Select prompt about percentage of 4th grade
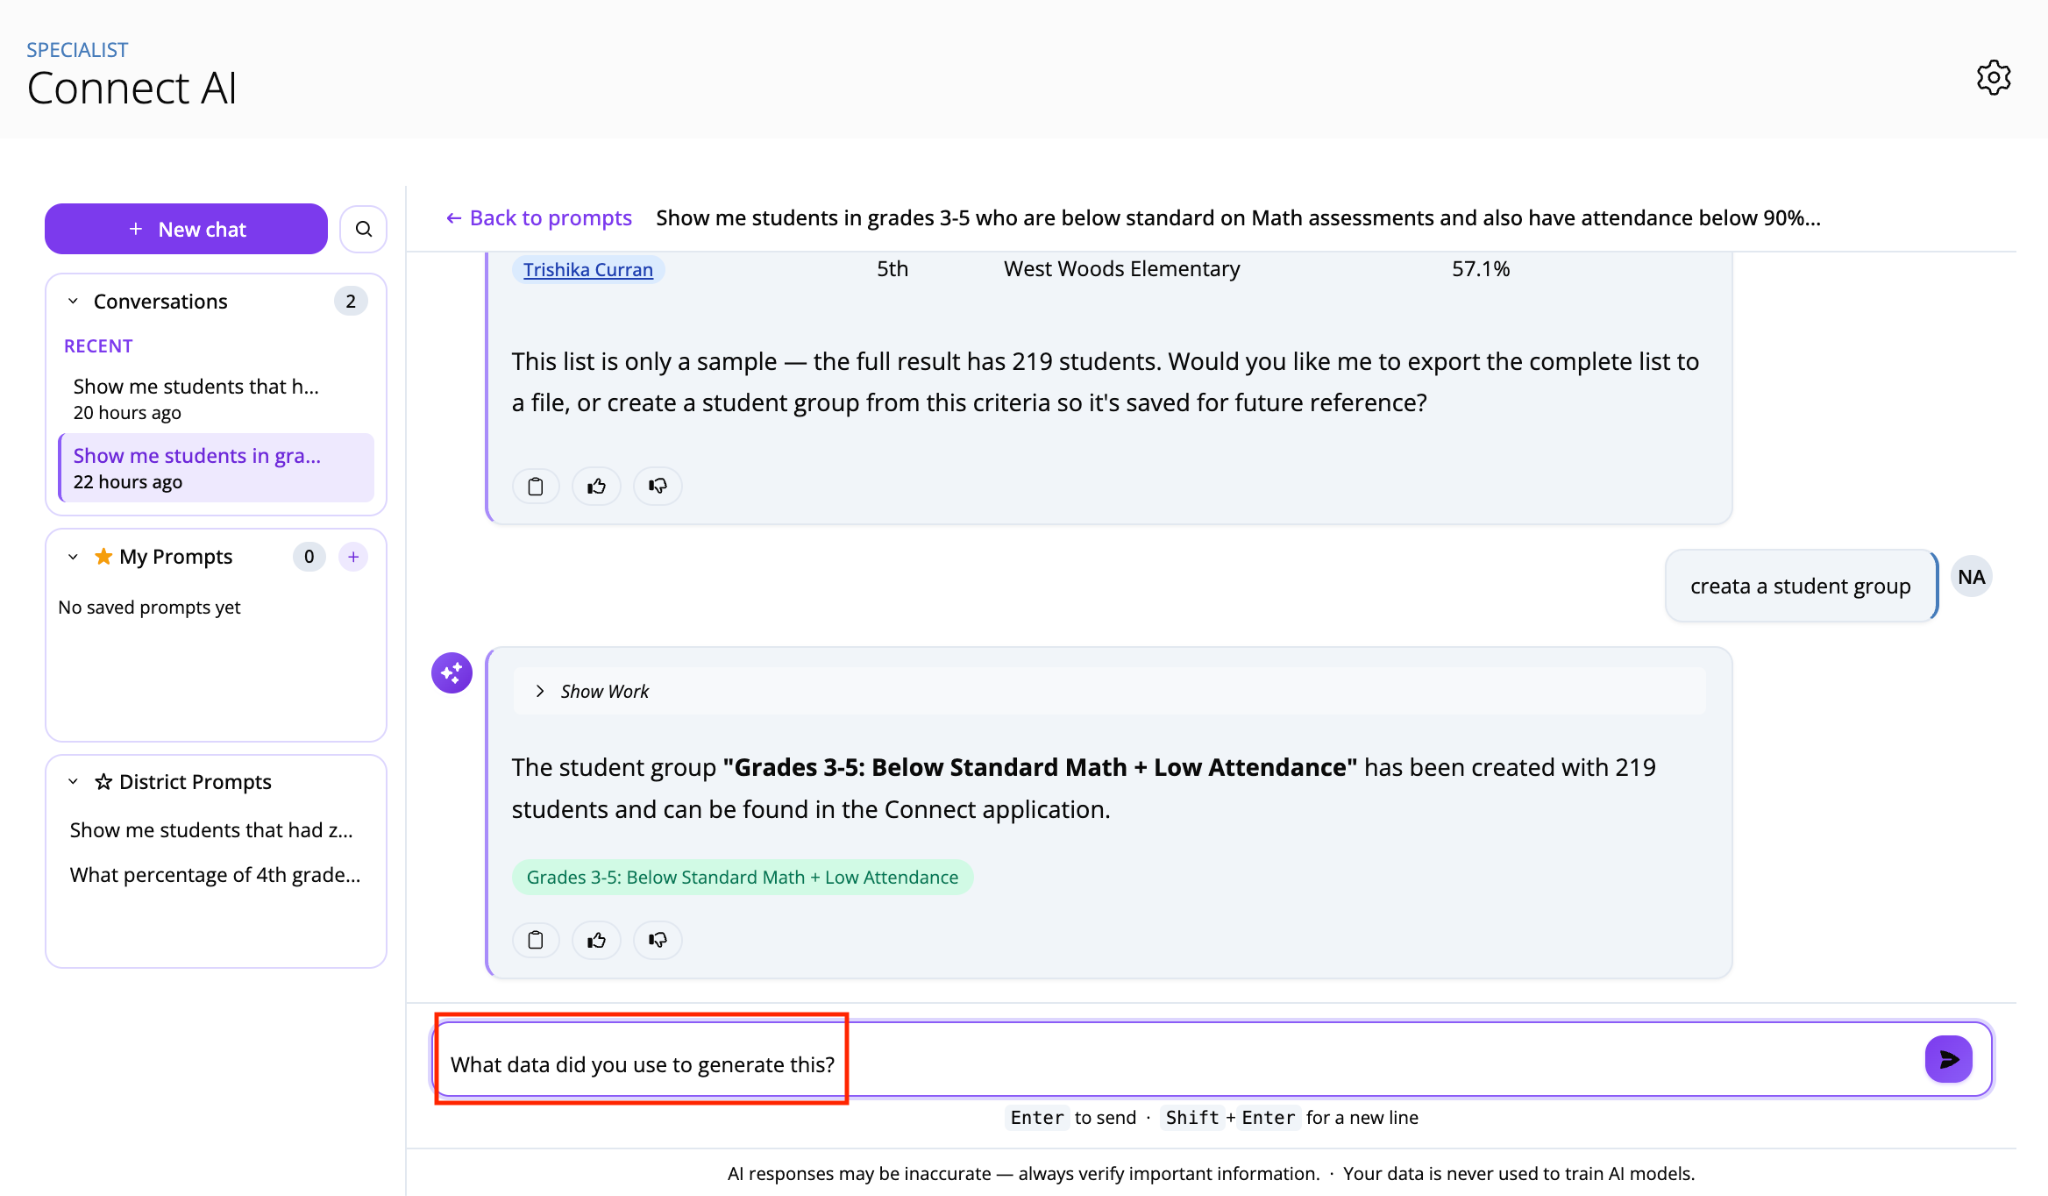 215,875
